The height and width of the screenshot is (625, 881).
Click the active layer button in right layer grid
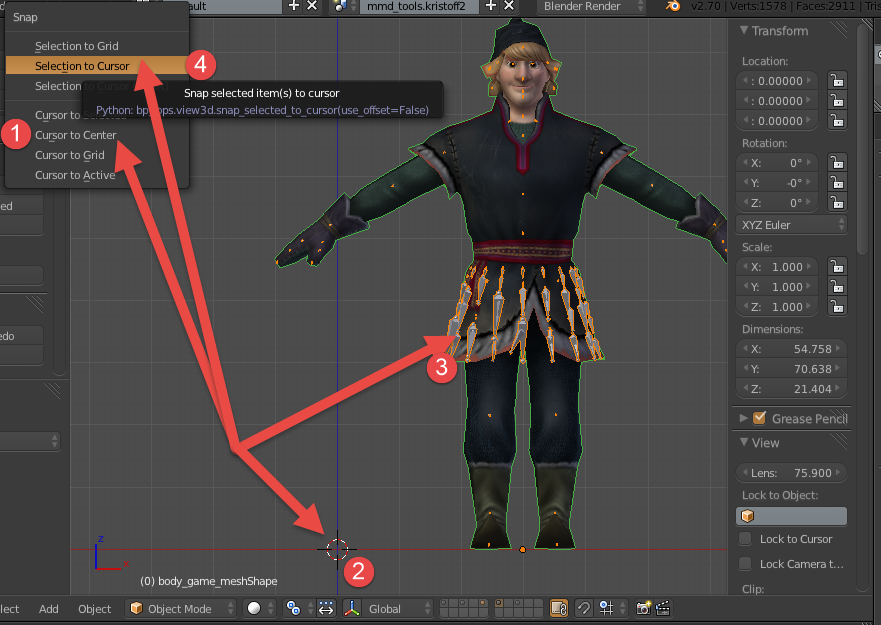pyautogui.click(x=499, y=604)
